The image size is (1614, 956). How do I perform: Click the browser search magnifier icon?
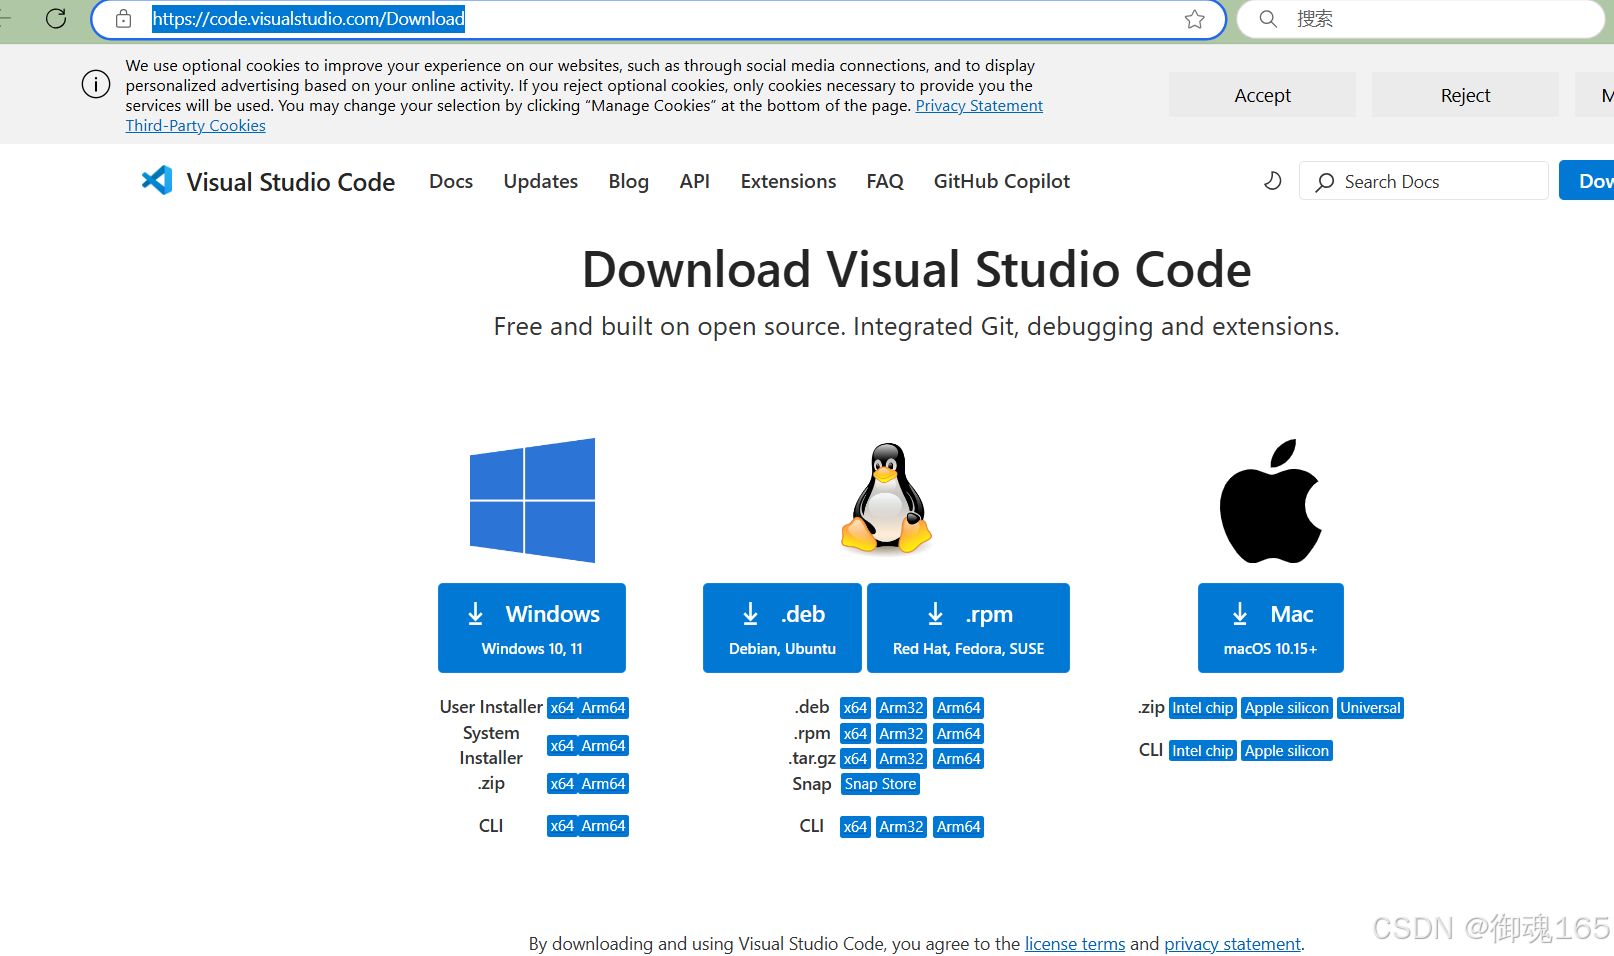click(1268, 19)
